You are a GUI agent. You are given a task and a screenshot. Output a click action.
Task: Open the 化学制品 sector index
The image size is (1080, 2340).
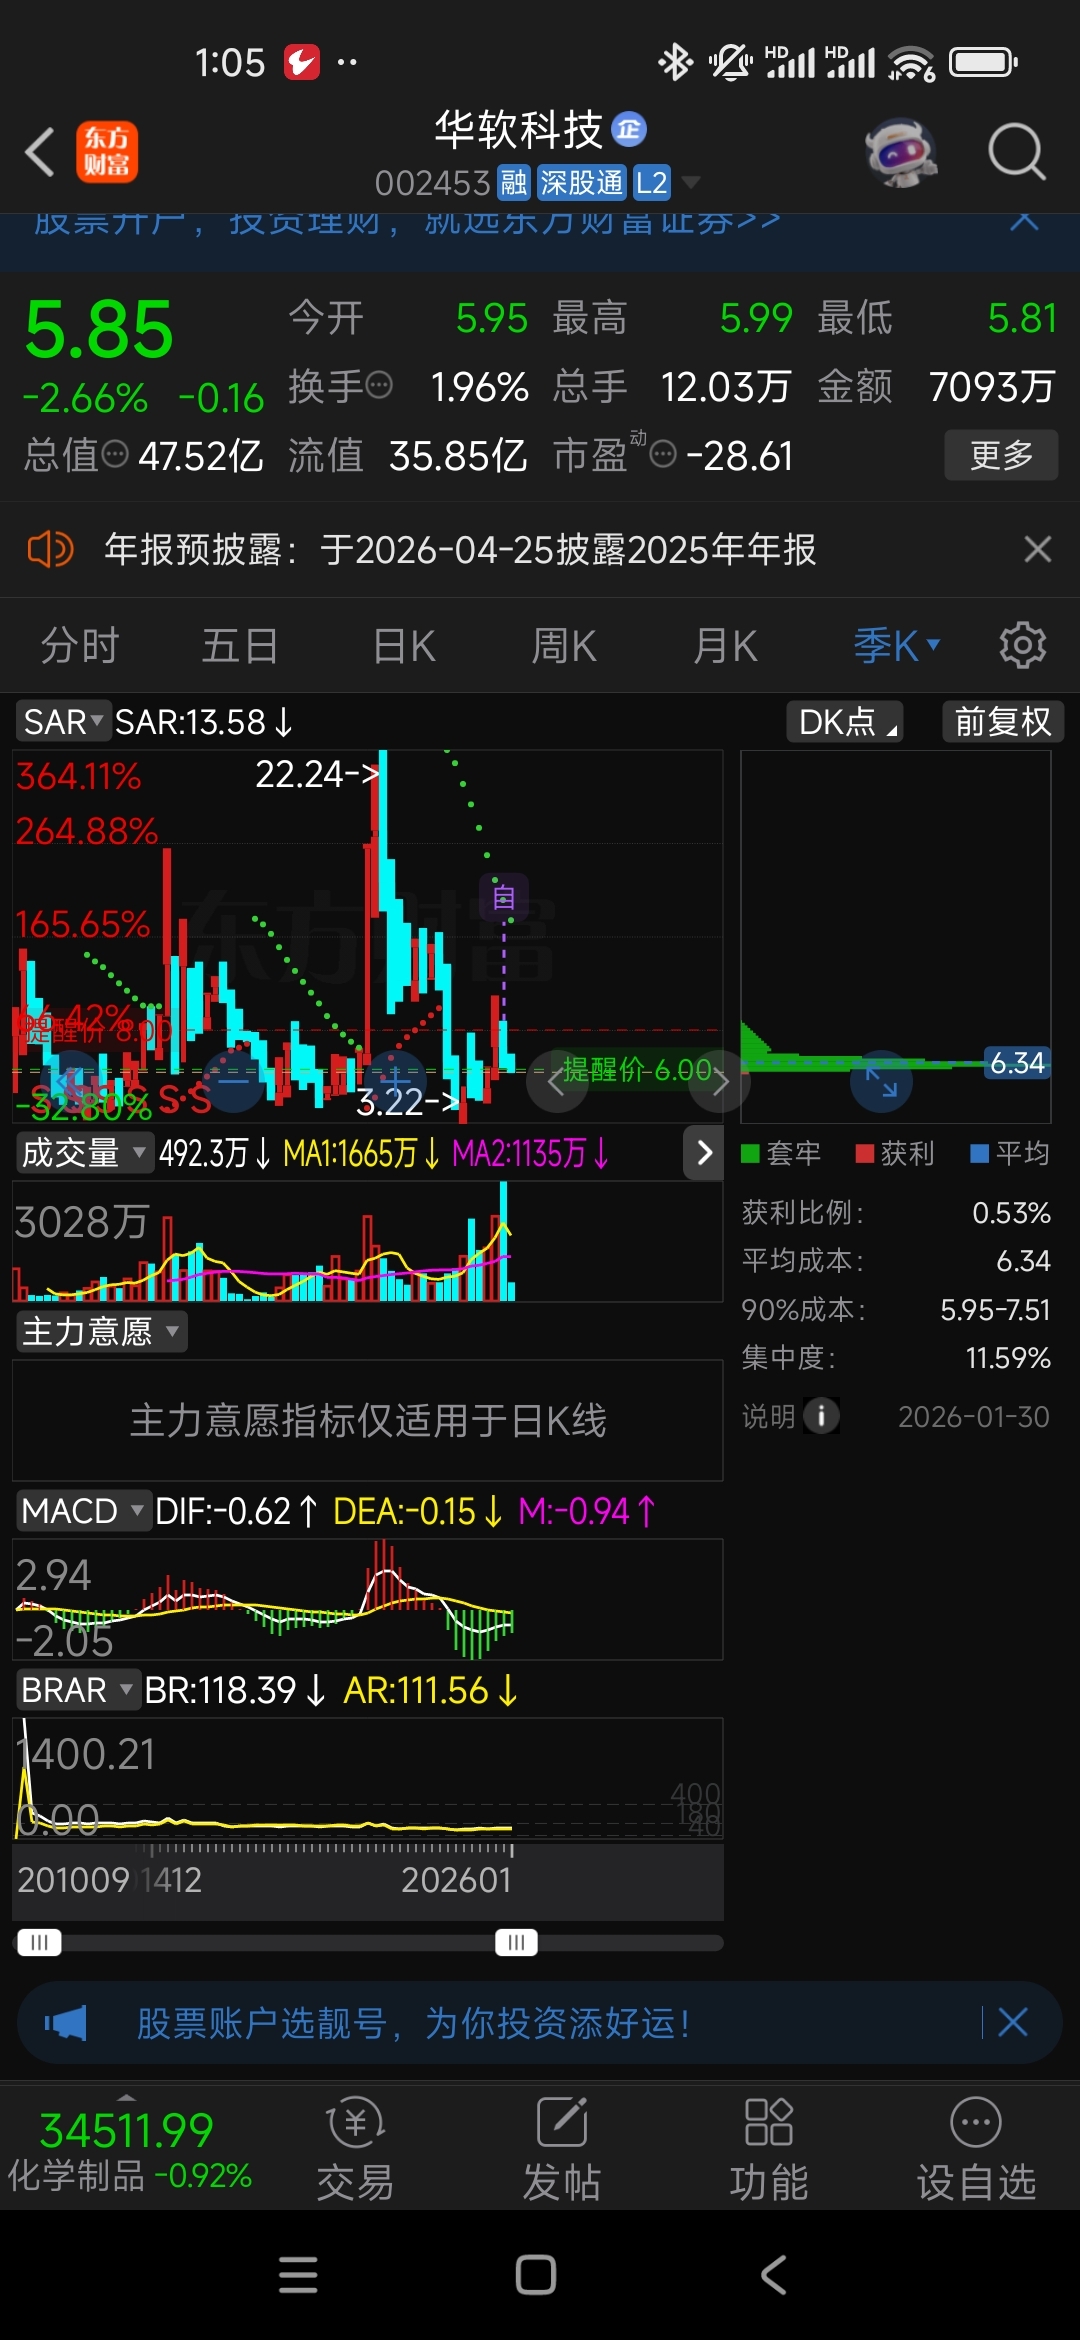pos(128,2148)
